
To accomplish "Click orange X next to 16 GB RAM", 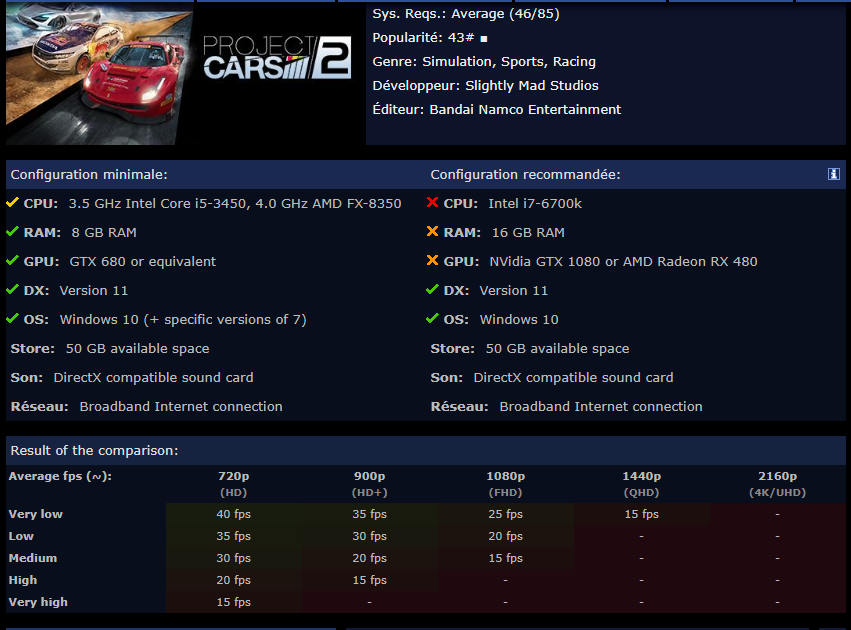I will [x=433, y=232].
